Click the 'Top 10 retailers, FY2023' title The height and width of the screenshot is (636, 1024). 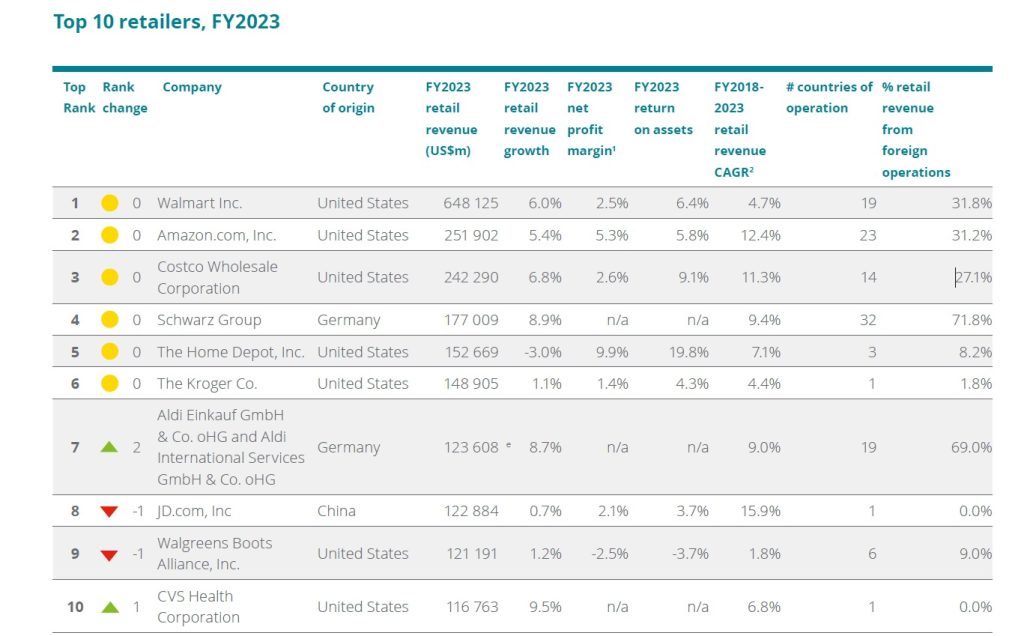(167, 22)
